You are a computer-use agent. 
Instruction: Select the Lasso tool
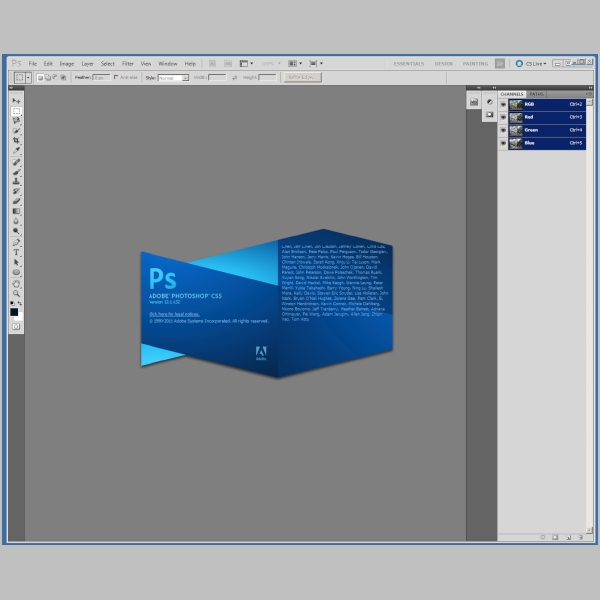tap(16, 121)
